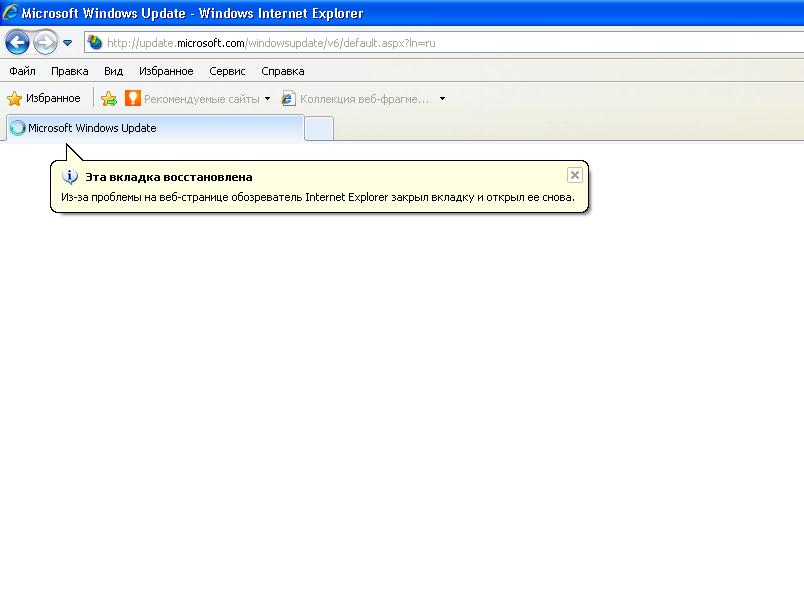This screenshot has width=804, height=605.
Task: Expand the Коллекция веб-фрагме... dropdown arrow
Action: (x=442, y=98)
